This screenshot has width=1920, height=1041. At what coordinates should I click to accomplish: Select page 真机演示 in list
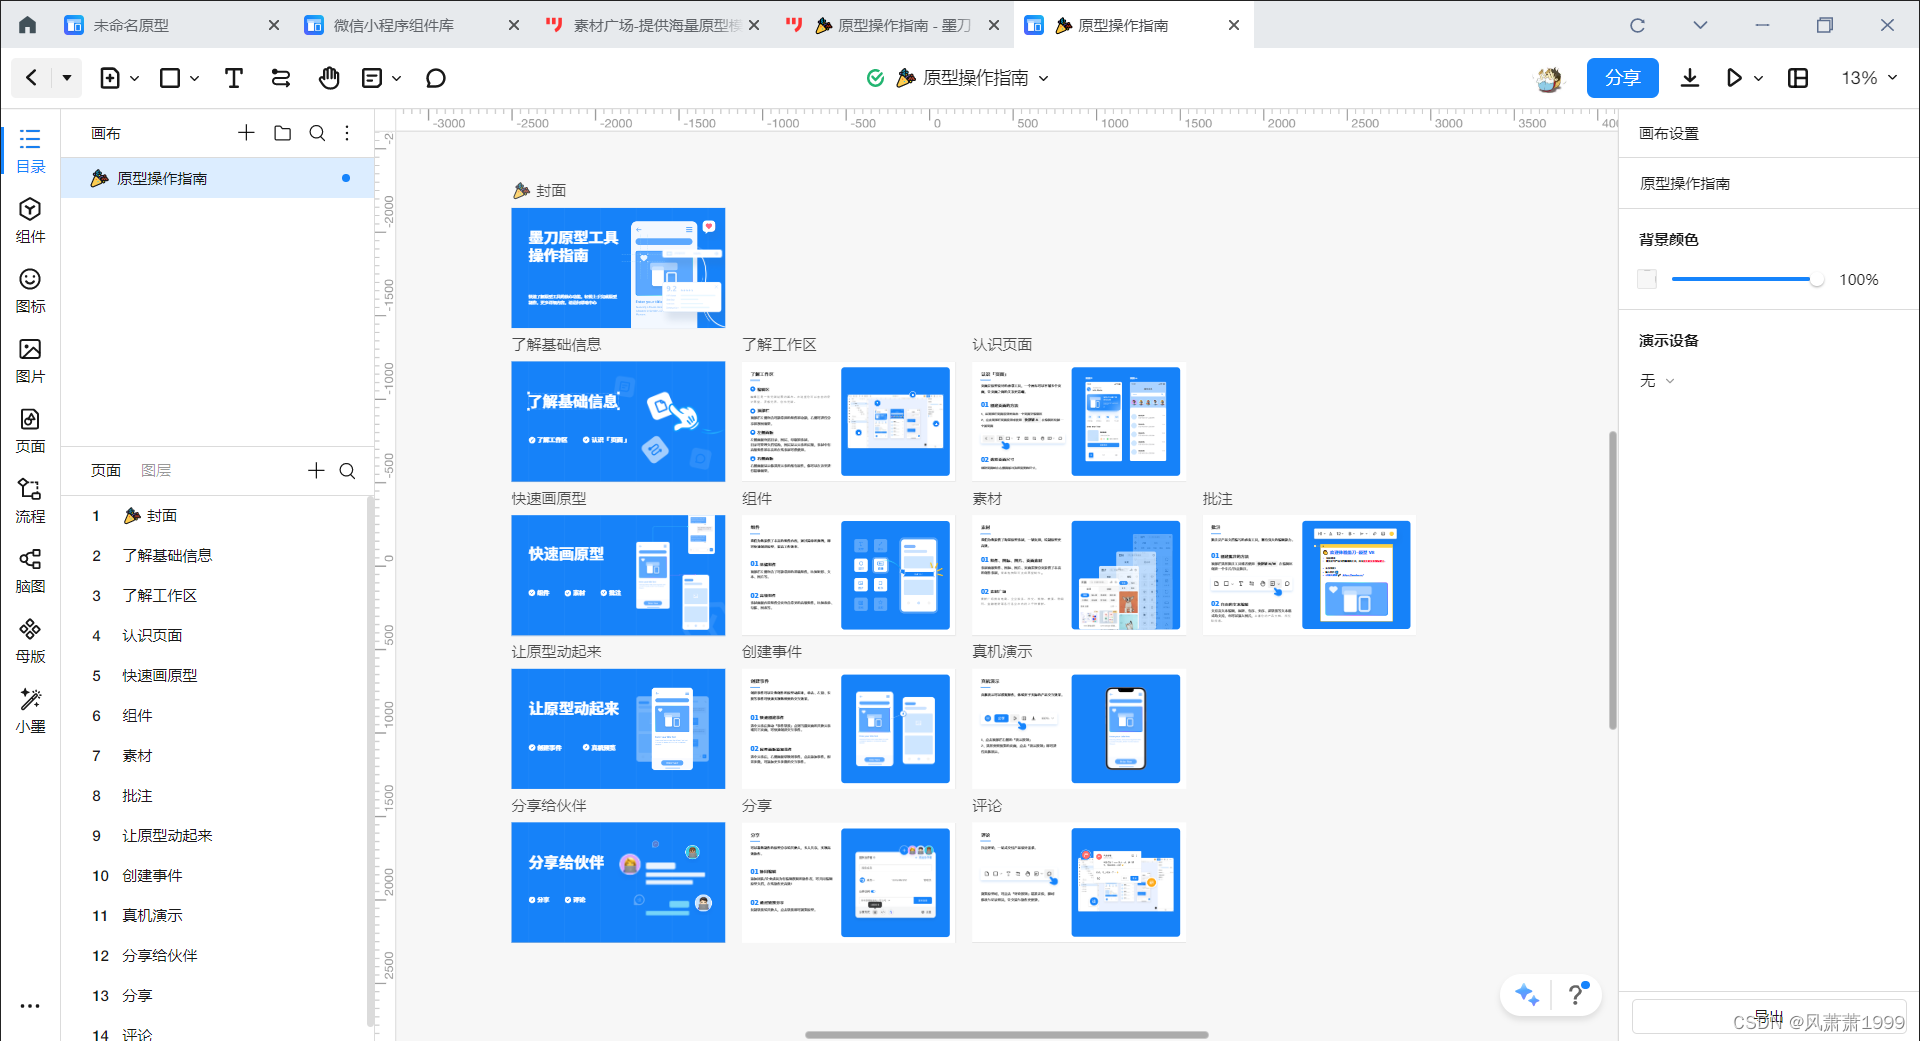point(215,916)
